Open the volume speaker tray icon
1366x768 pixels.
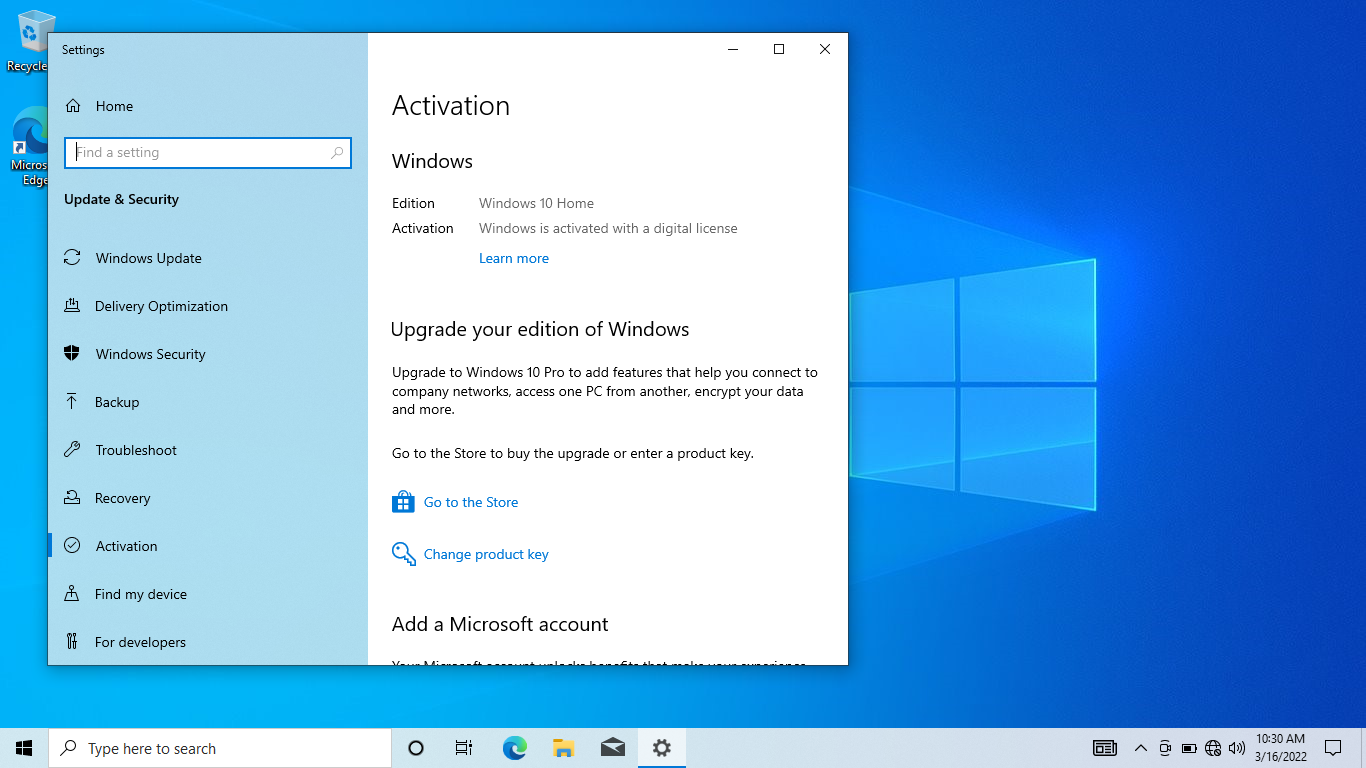(1237, 748)
